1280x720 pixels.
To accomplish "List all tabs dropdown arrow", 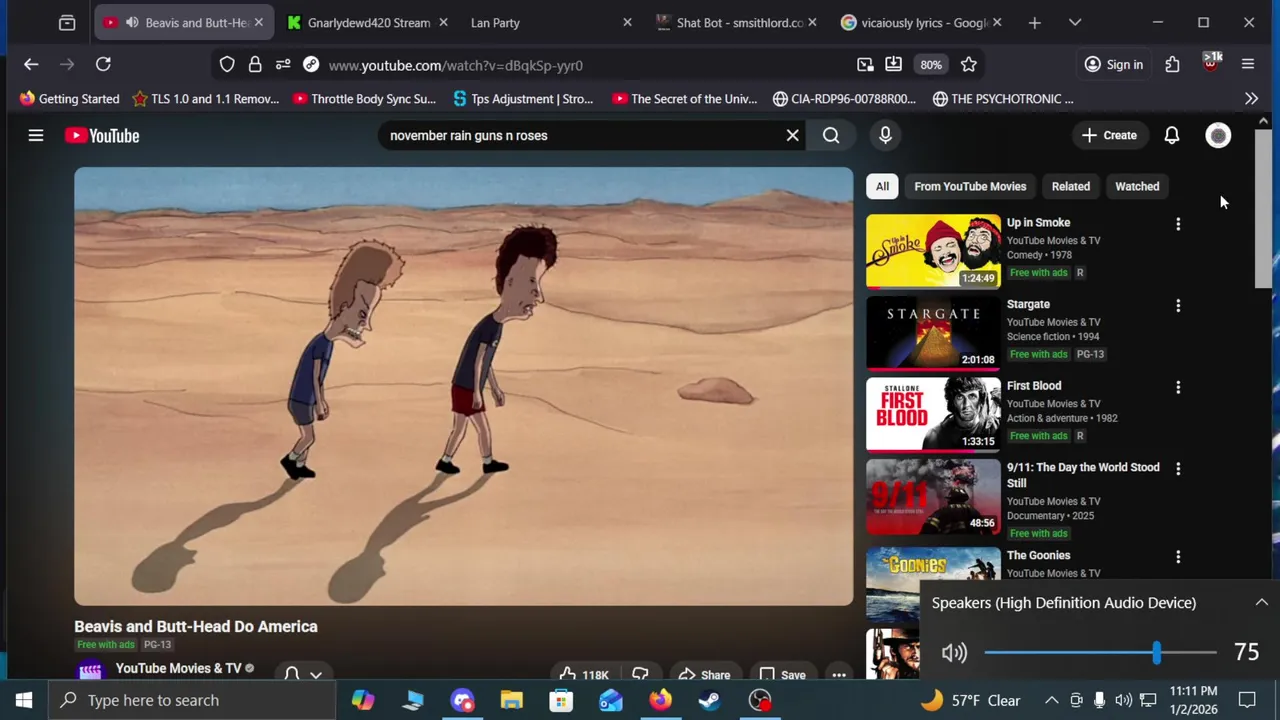I will click(1075, 22).
